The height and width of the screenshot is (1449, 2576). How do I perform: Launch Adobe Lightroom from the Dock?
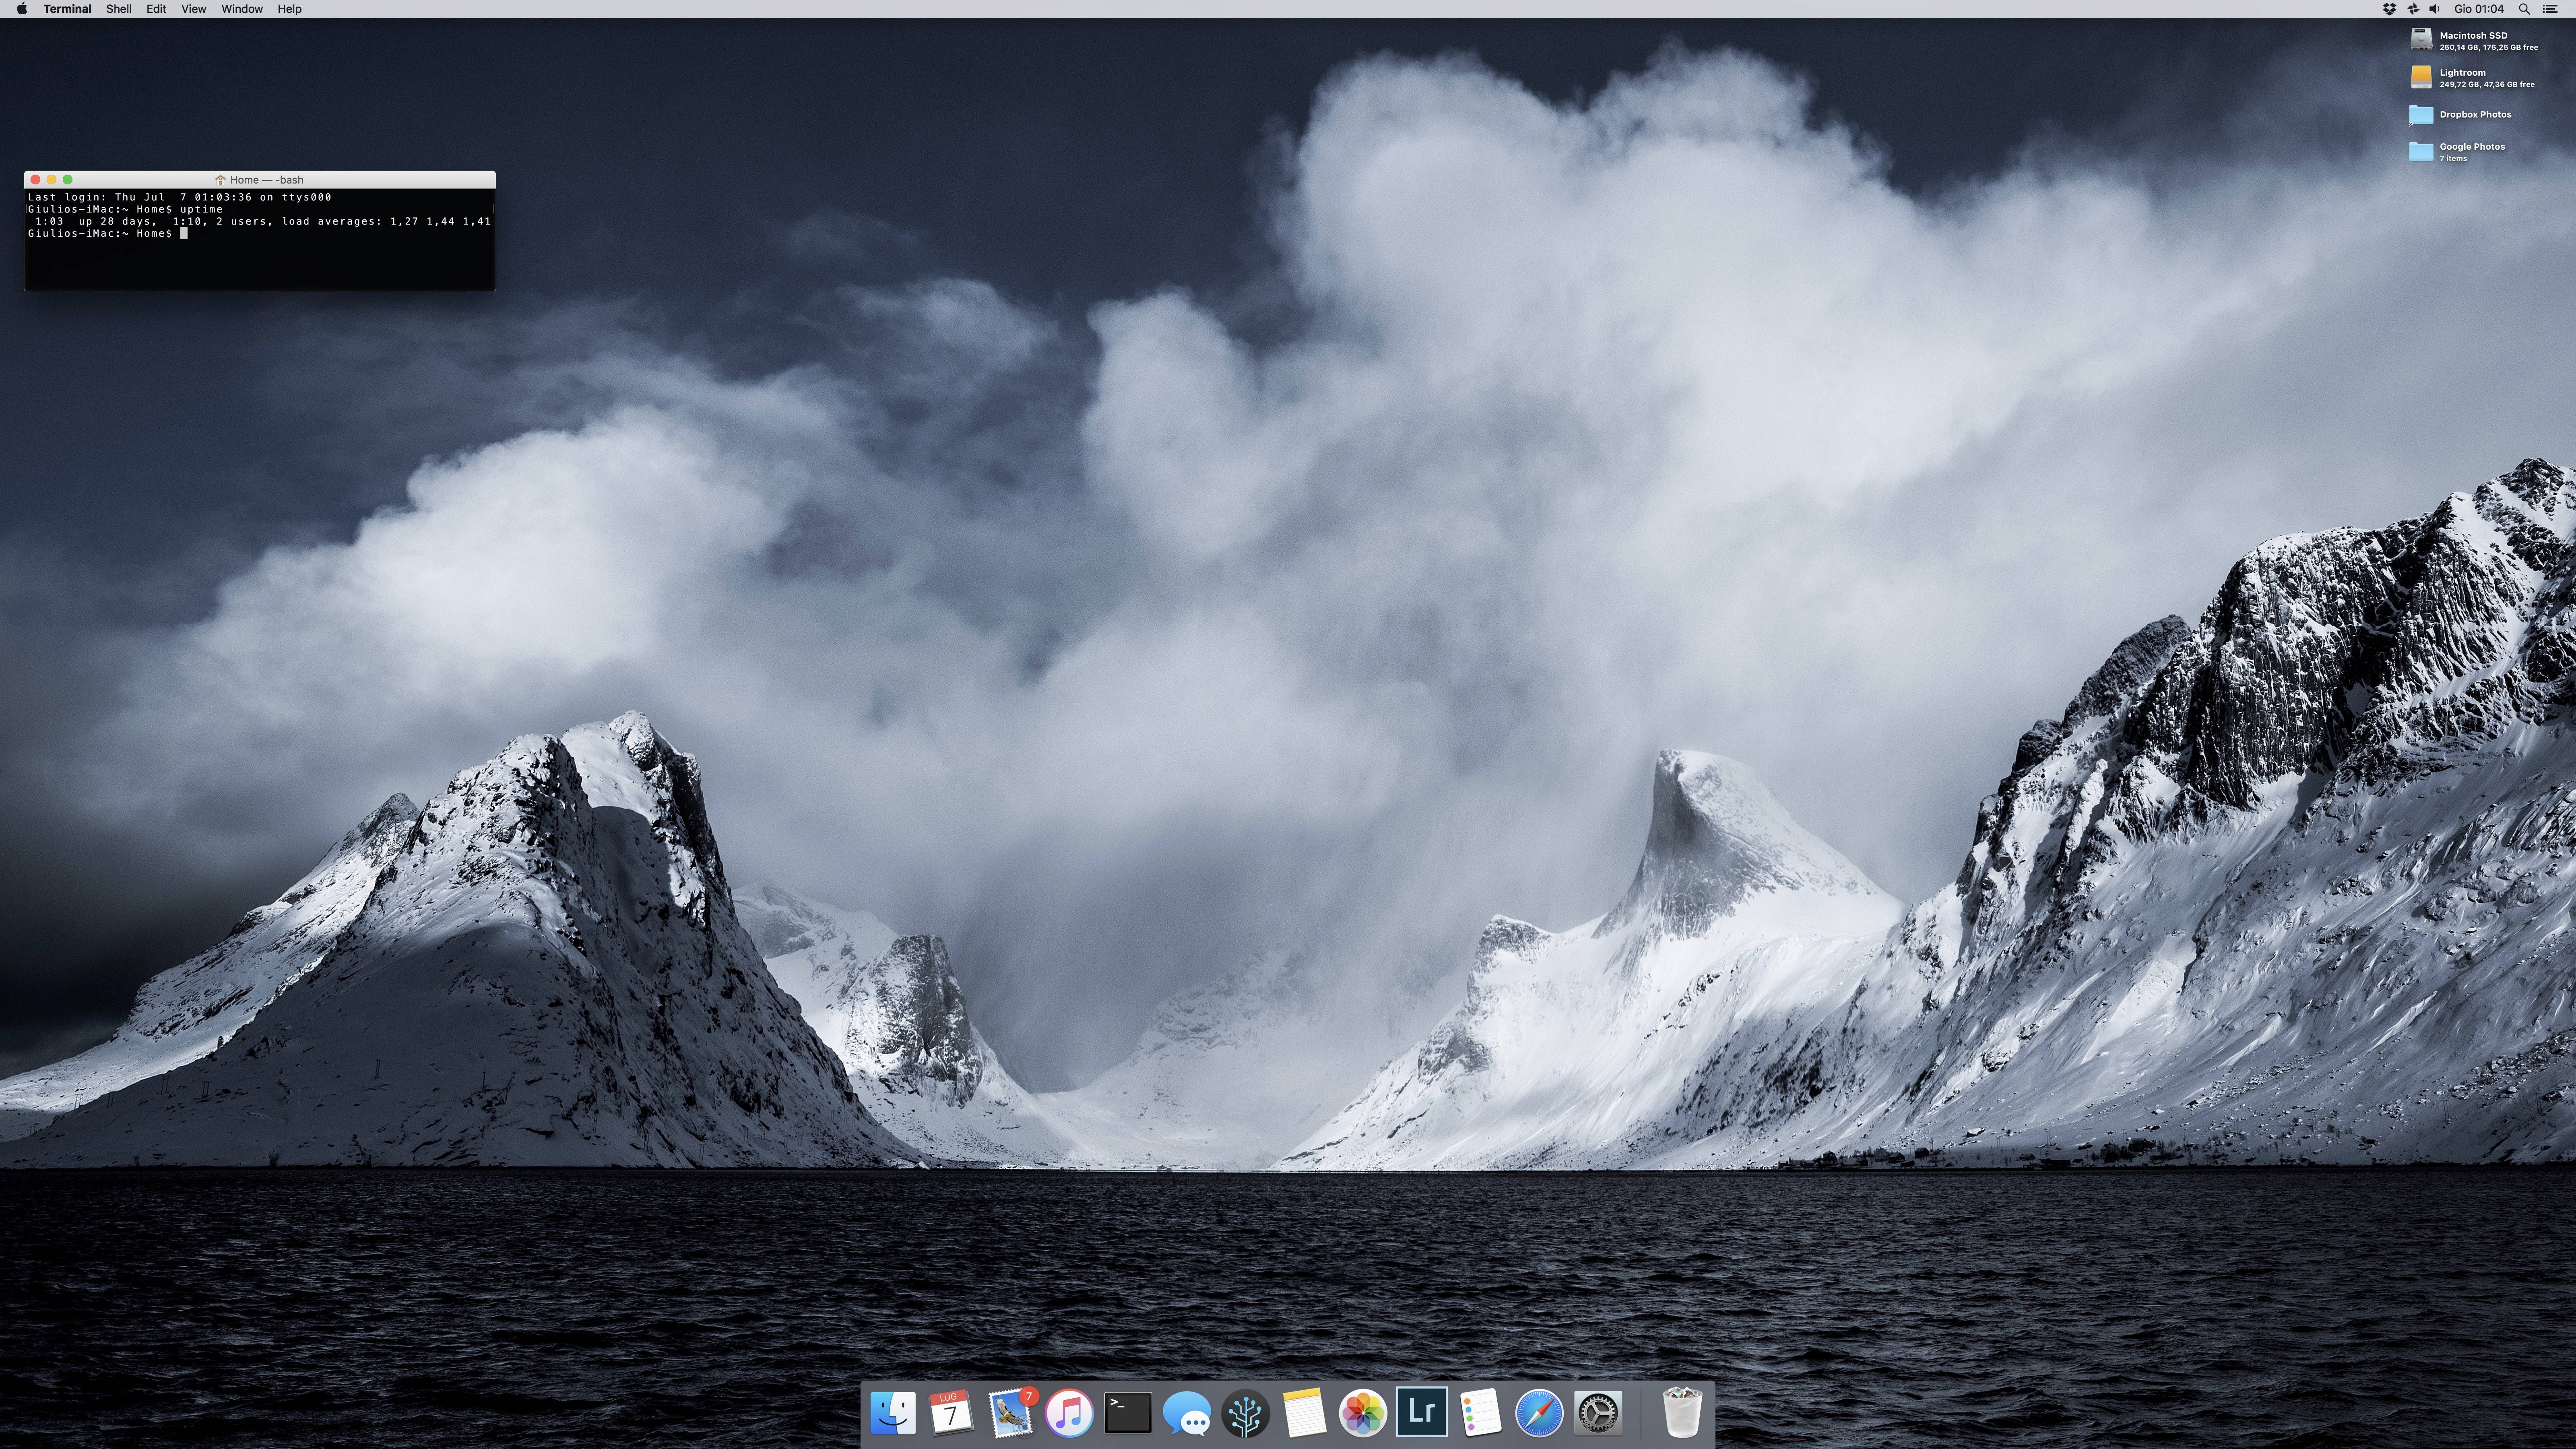1422,1412
